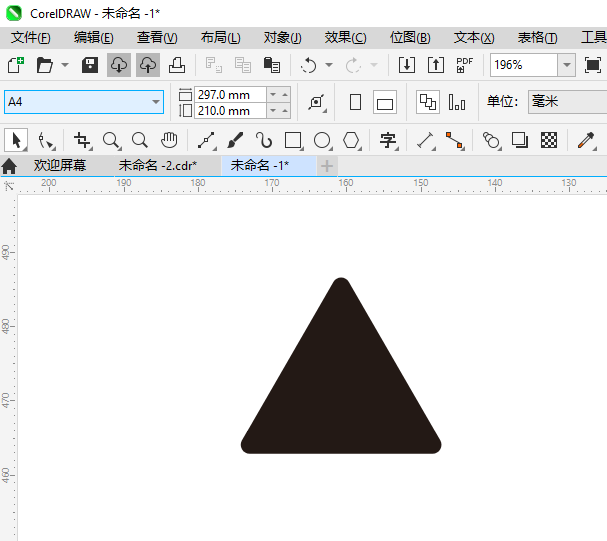Click the 196% zoom level field
Image resolution: width=607 pixels, height=541 pixels.
click(x=524, y=65)
